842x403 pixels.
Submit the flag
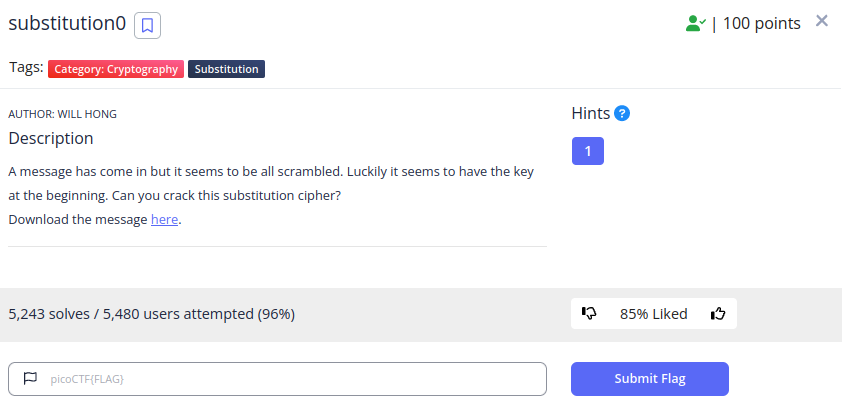pos(650,379)
